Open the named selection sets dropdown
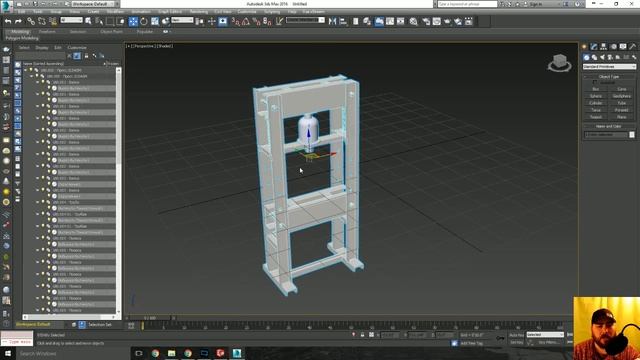 [305, 20]
